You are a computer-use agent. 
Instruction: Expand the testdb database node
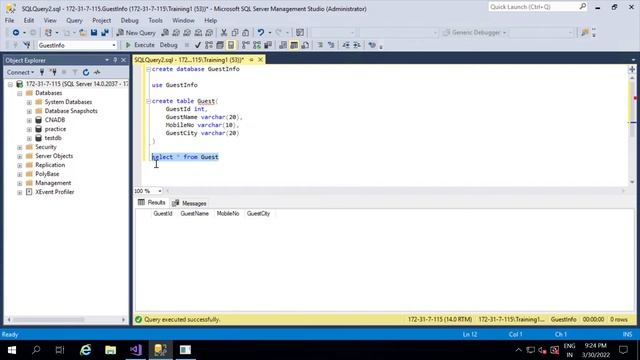click(29, 138)
